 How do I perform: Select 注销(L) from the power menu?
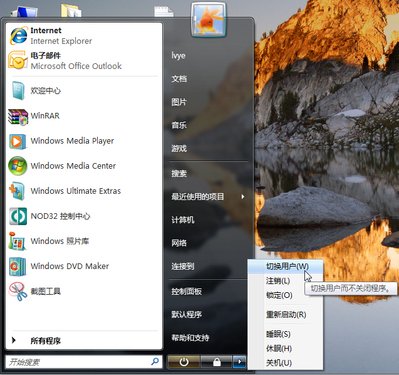tap(286, 281)
